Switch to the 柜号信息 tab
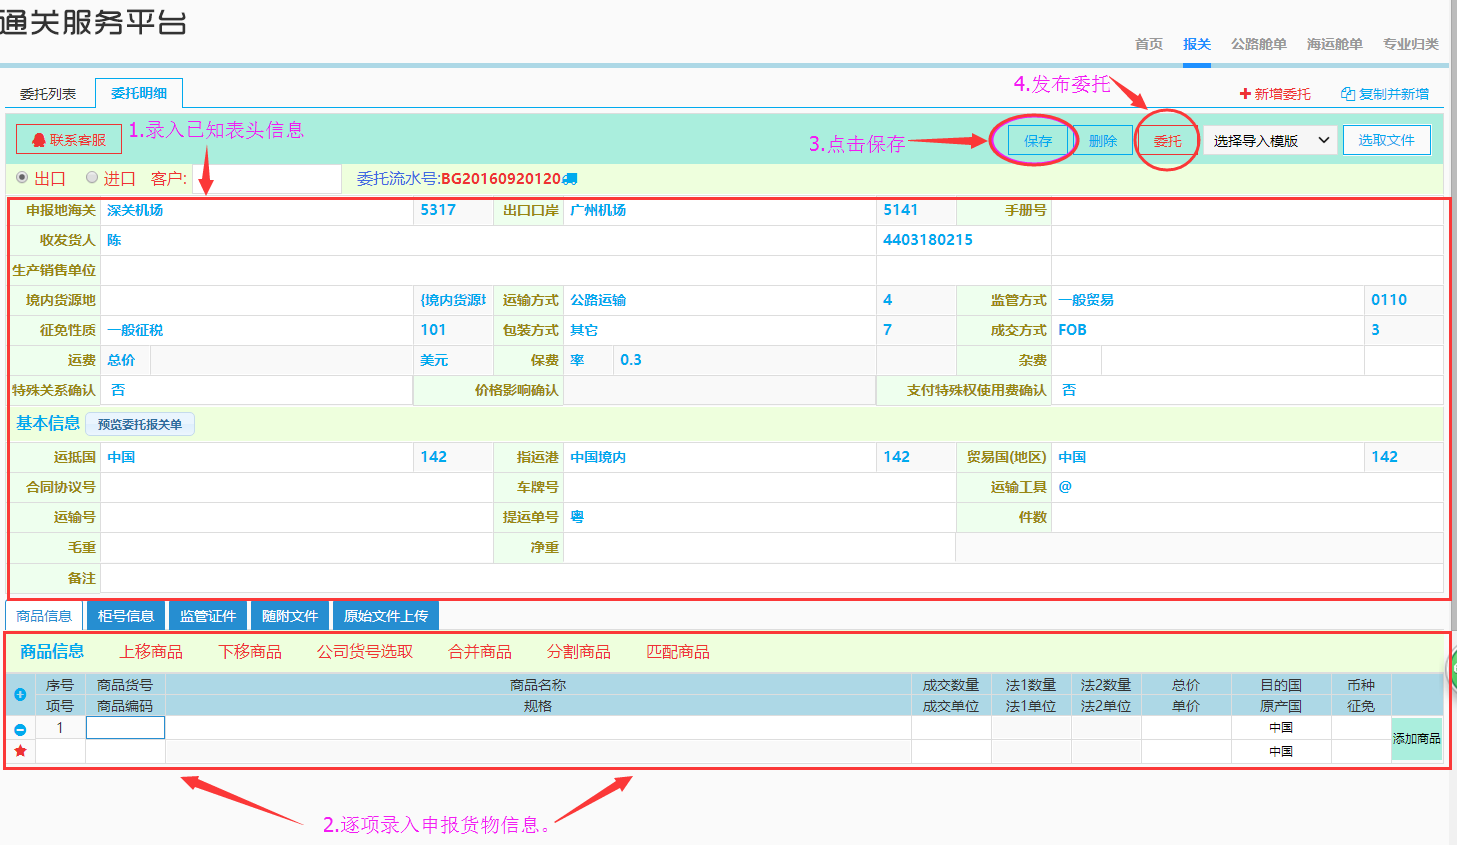Viewport: 1457px width, 845px height. point(126,616)
